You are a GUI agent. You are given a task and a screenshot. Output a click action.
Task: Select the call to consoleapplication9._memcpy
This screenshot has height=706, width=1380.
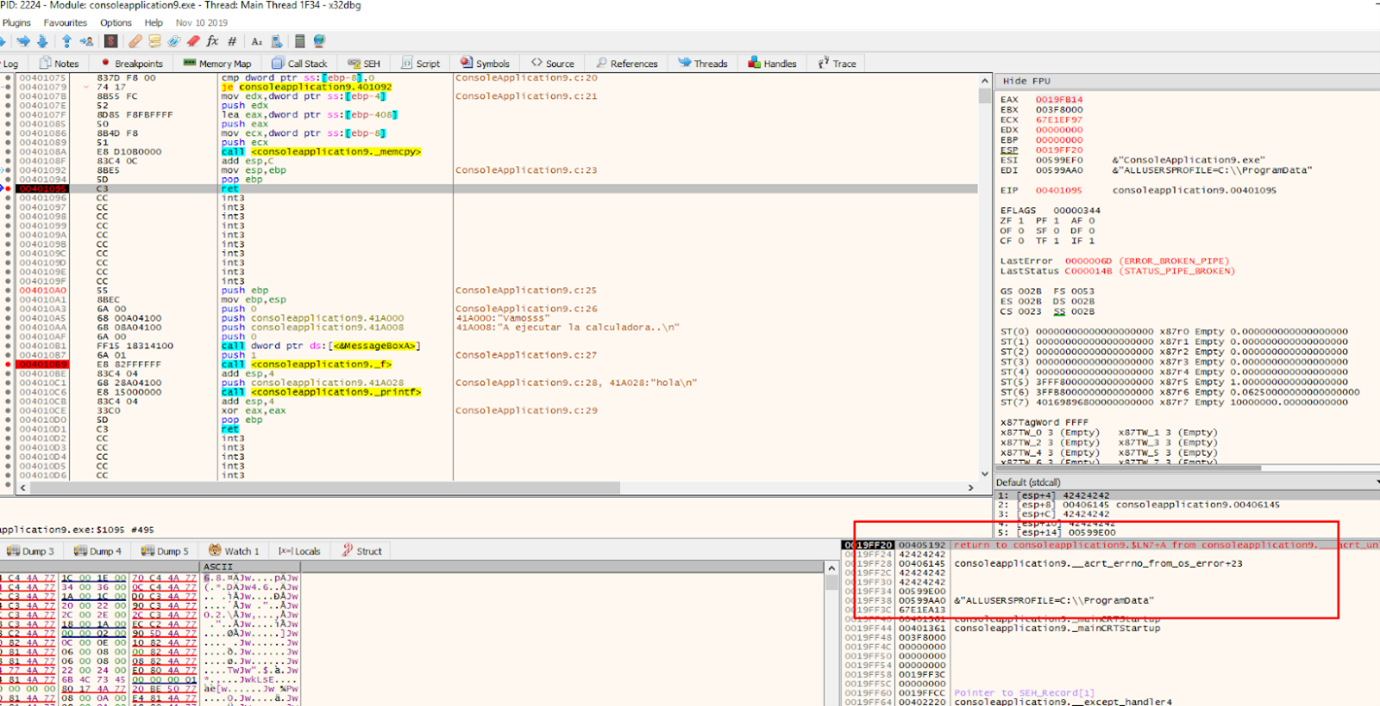tap(321, 152)
